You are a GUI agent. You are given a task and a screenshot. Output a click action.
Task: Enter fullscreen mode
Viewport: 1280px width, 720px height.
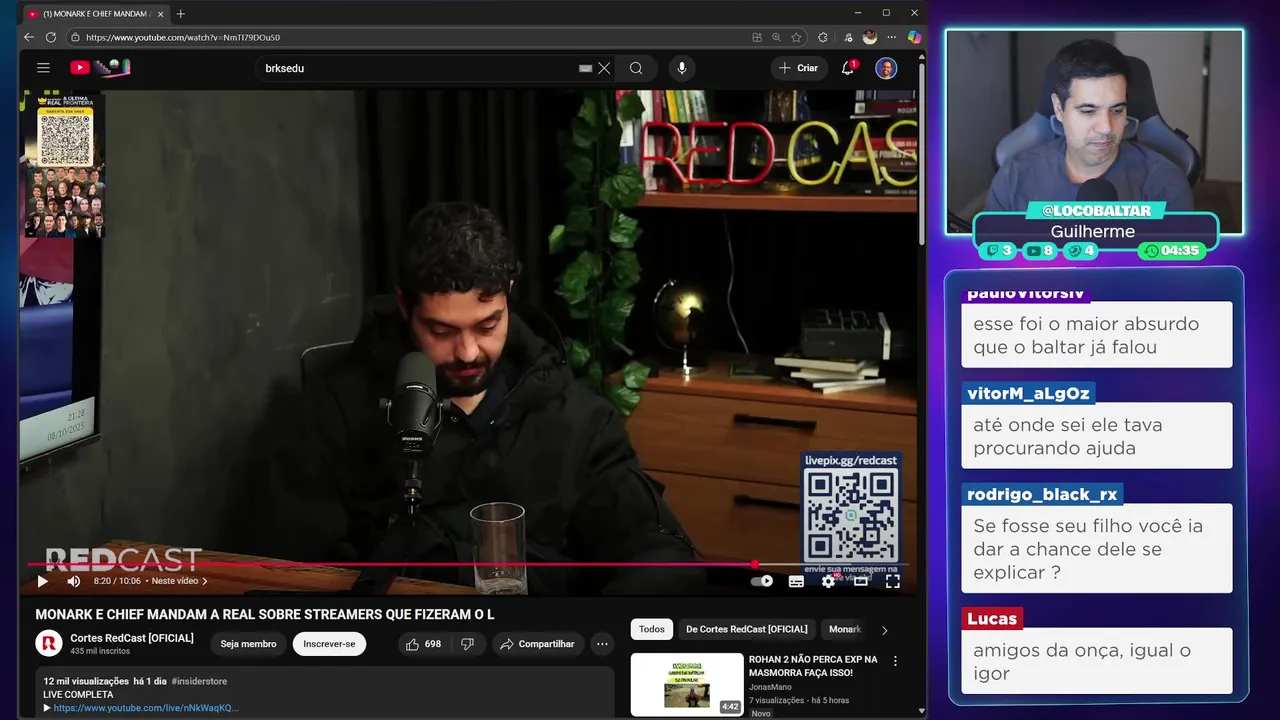(892, 581)
